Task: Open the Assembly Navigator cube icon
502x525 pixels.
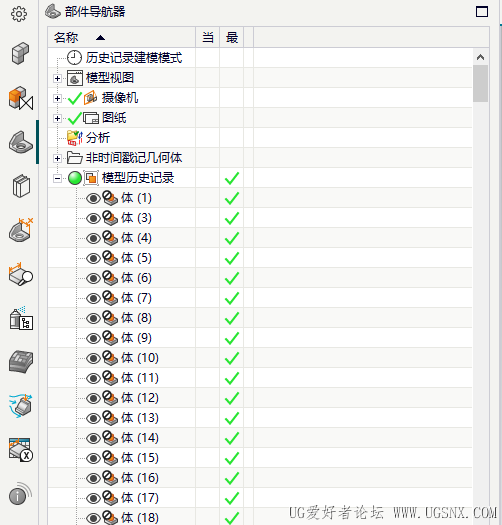Action: [20, 53]
